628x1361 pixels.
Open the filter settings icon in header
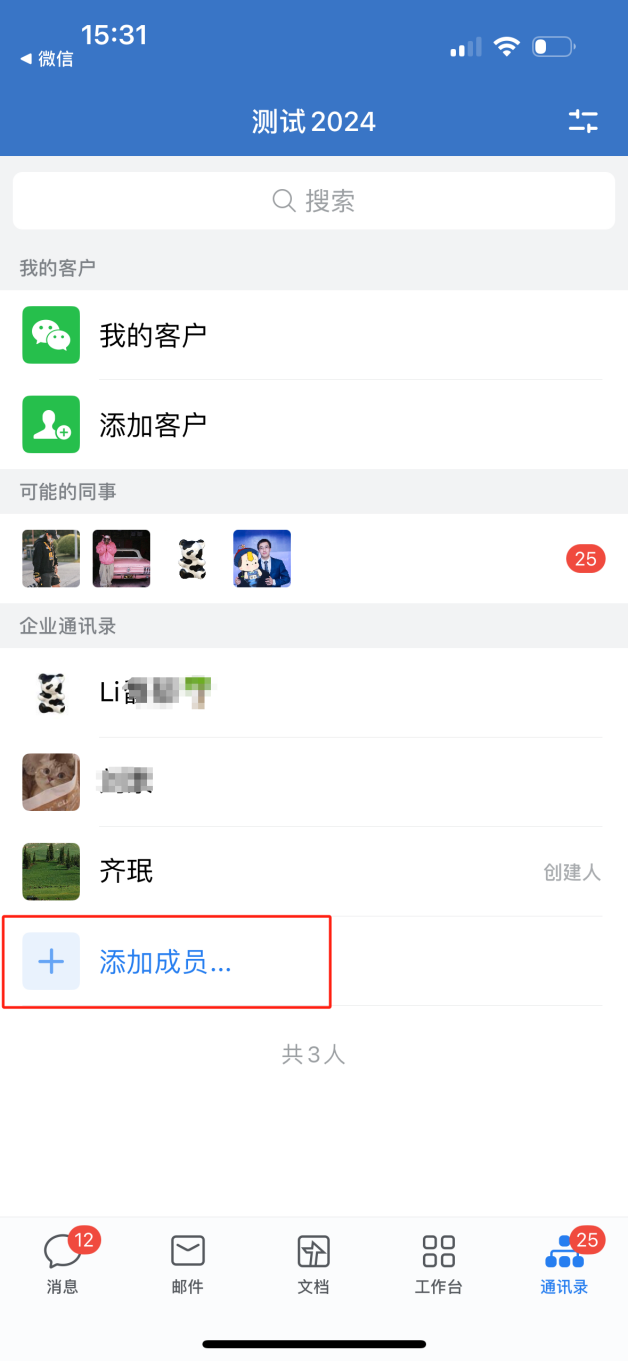pos(583,122)
